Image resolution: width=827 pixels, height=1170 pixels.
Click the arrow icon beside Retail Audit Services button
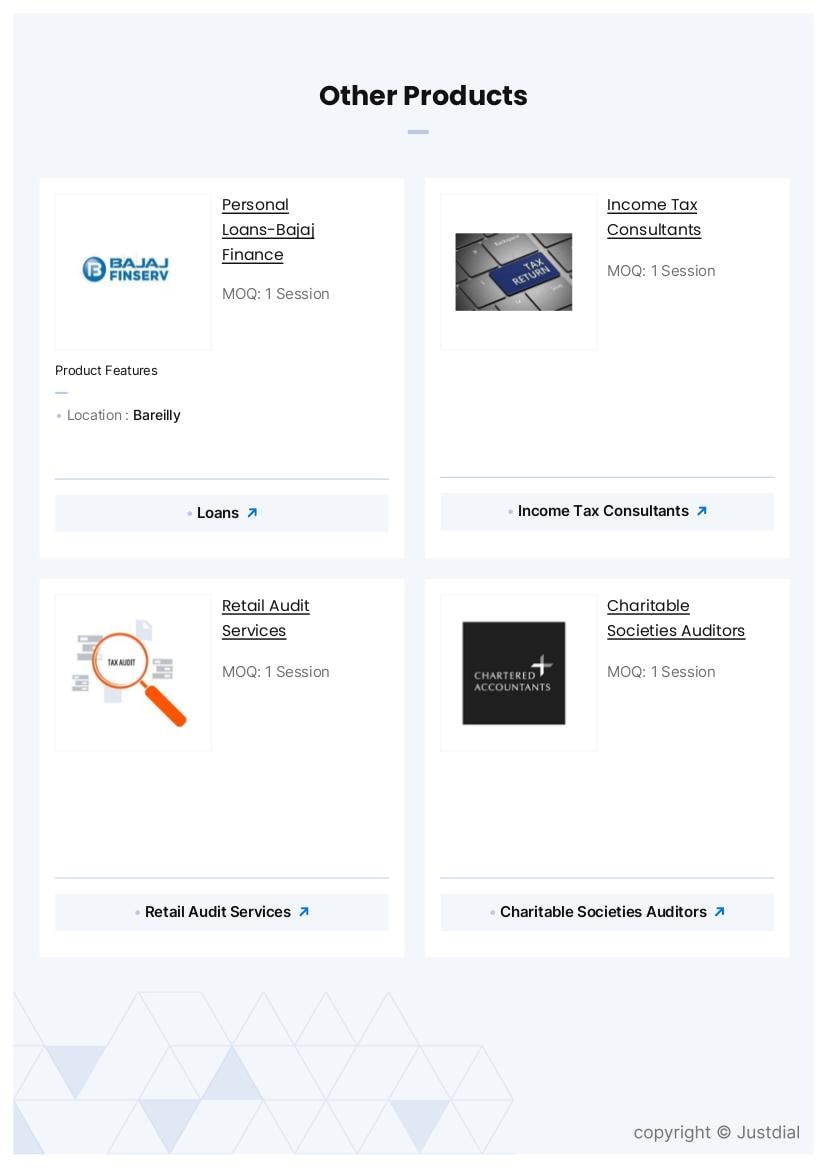(304, 912)
